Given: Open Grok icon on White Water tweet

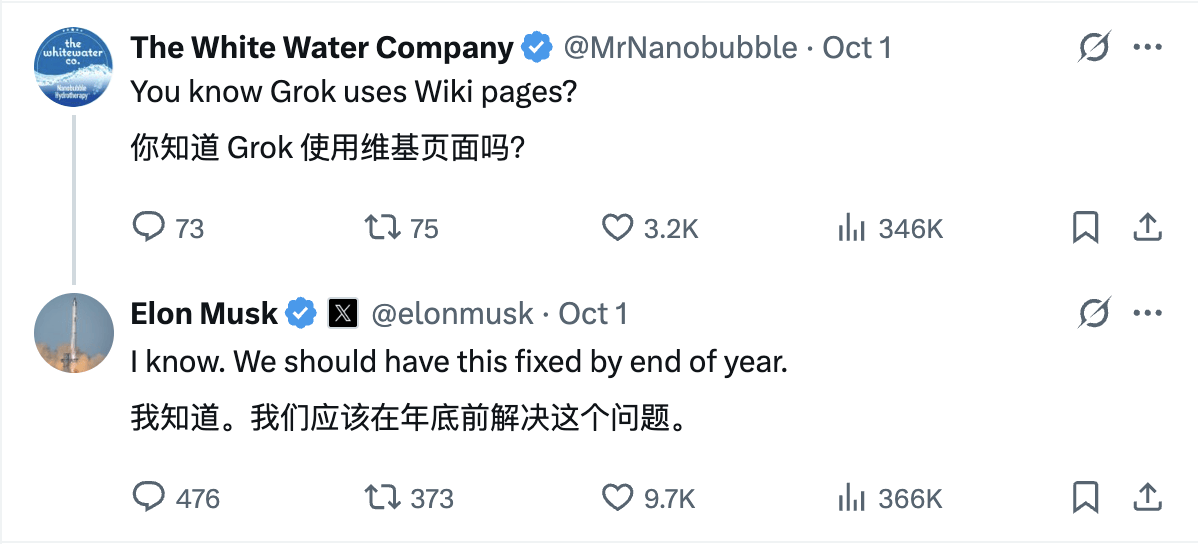Looking at the screenshot, I should pyautogui.click(x=1094, y=47).
